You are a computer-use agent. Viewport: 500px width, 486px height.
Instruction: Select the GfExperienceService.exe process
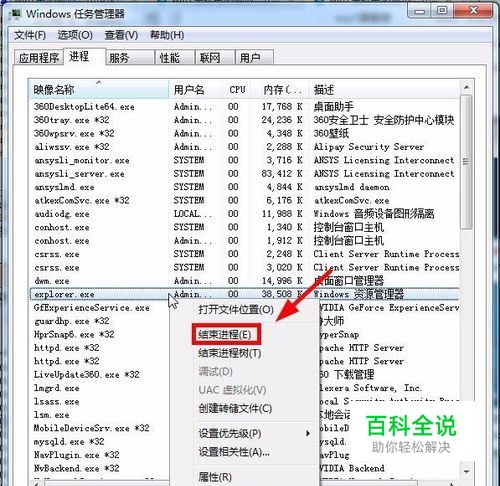[x=92, y=307]
